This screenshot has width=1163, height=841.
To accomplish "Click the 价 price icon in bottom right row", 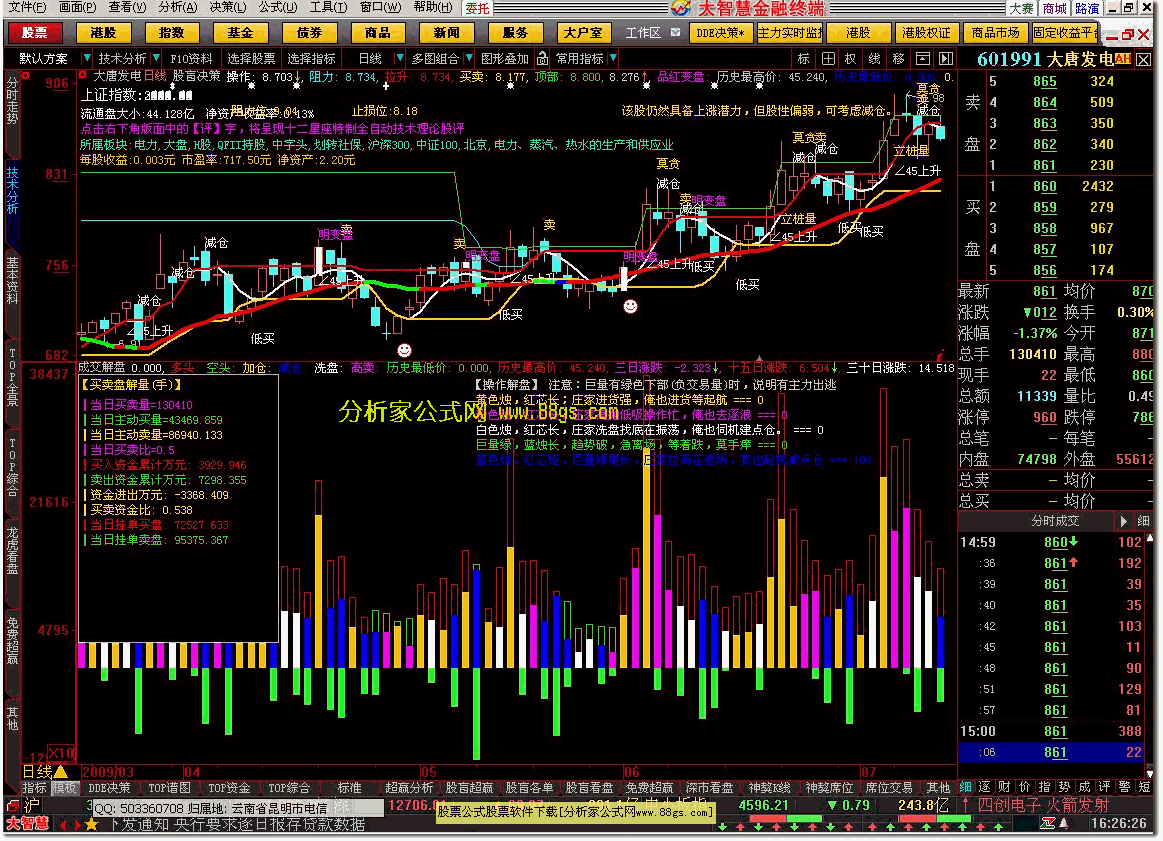I will [1025, 787].
